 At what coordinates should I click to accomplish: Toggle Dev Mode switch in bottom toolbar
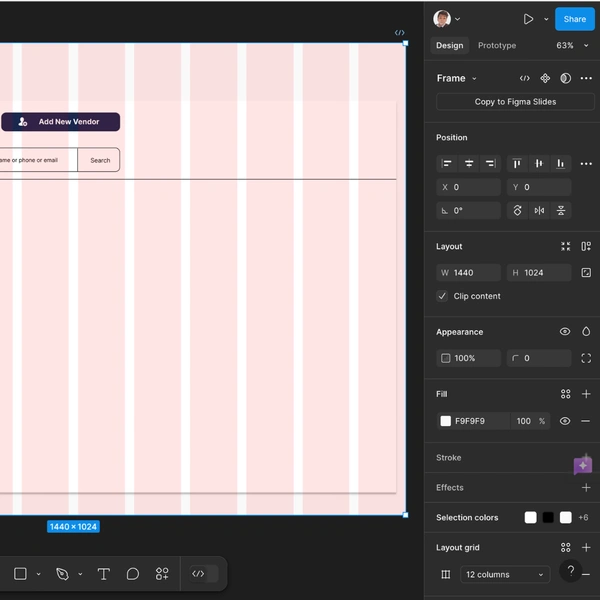pos(204,574)
